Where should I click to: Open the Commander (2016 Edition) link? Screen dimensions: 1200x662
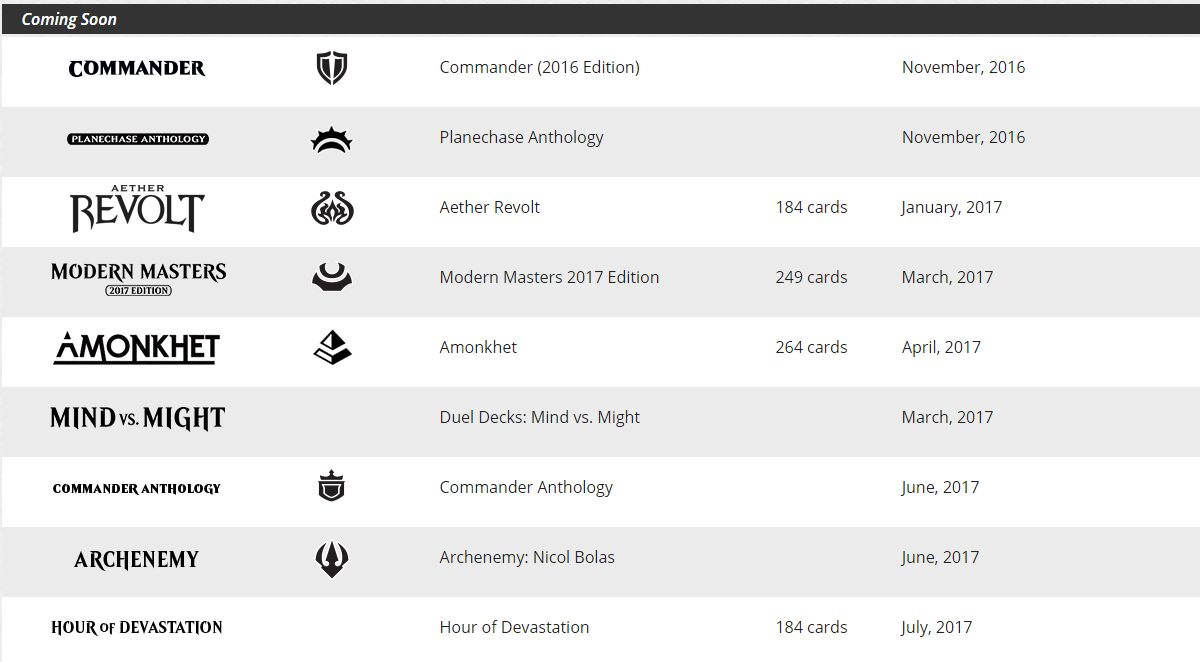pyautogui.click(x=539, y=67)
